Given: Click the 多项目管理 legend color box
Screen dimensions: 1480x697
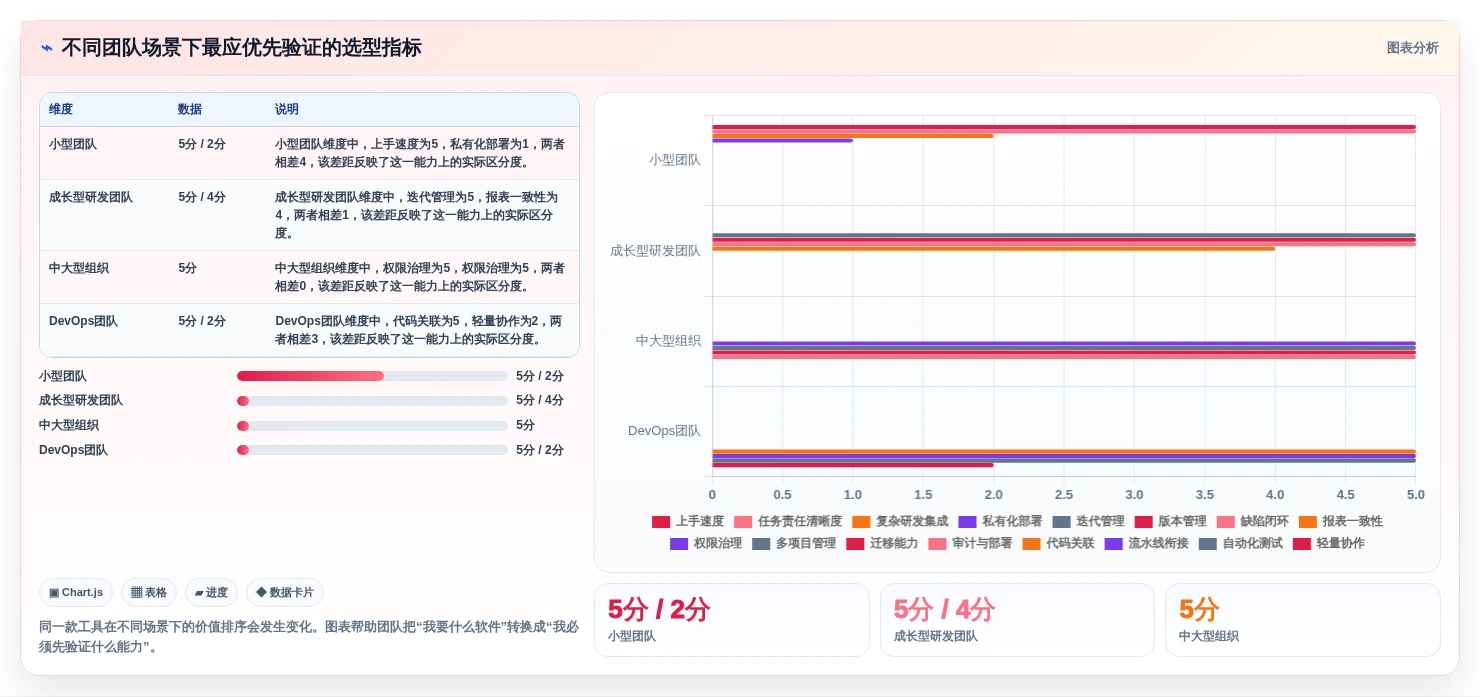Looking at the screenshot, I should point(761,544).
